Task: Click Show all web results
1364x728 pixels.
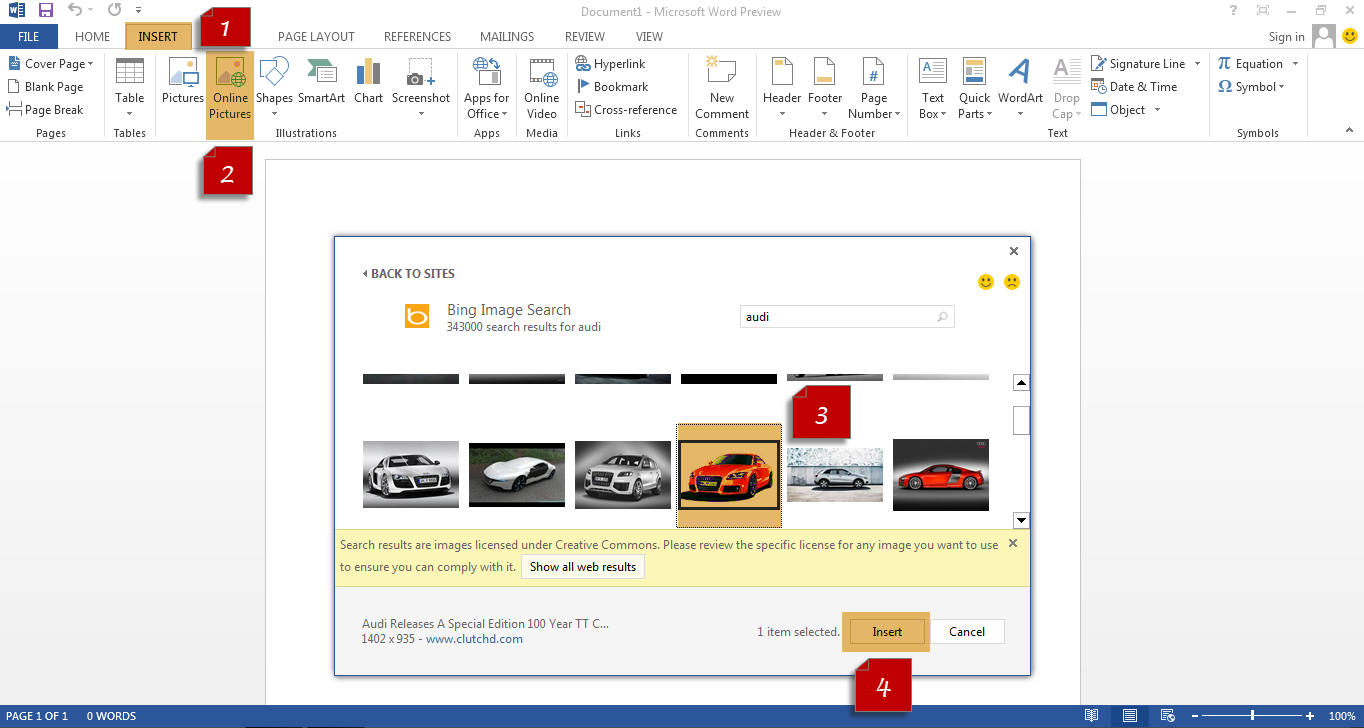Action: [x=583, y=567]
